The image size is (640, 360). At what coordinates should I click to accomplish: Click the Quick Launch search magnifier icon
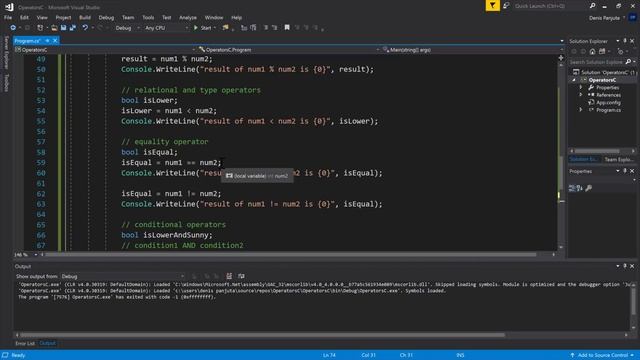tap(592, 6)
